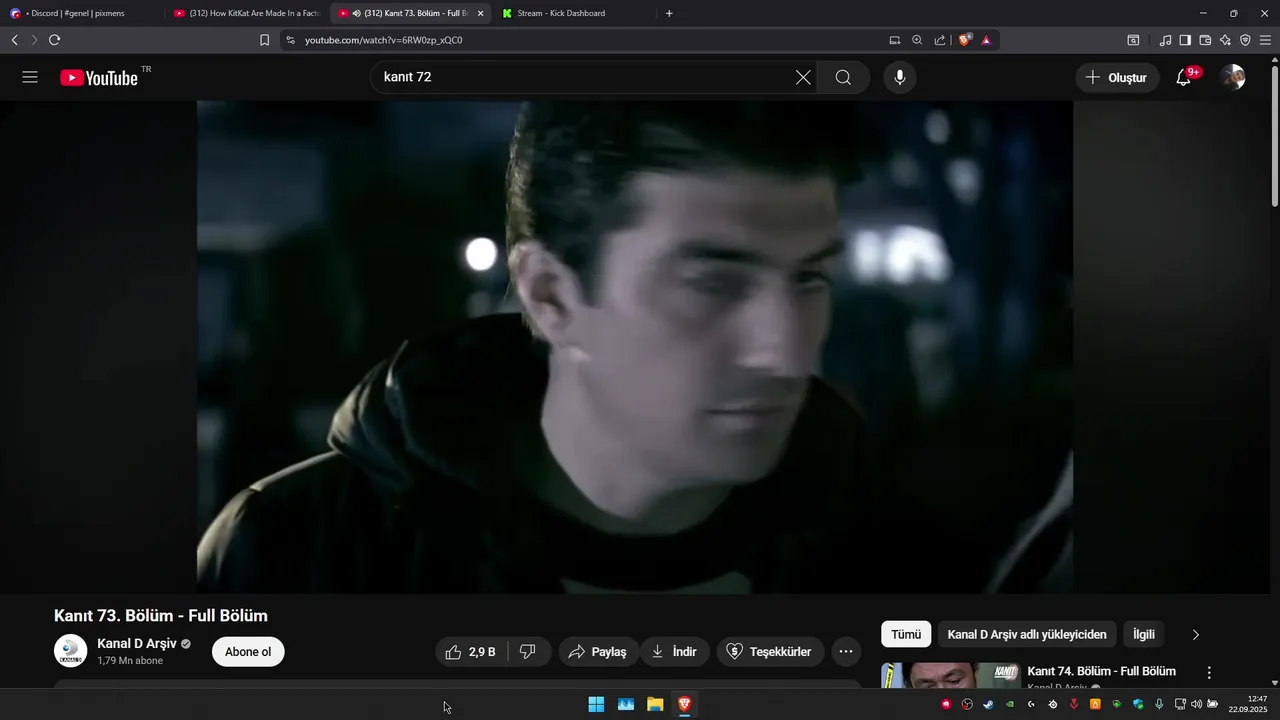The width and height of the screenshot is (1280, 720).
Task: Open the Brave playlist music icon
Action: coord(1165,40)
